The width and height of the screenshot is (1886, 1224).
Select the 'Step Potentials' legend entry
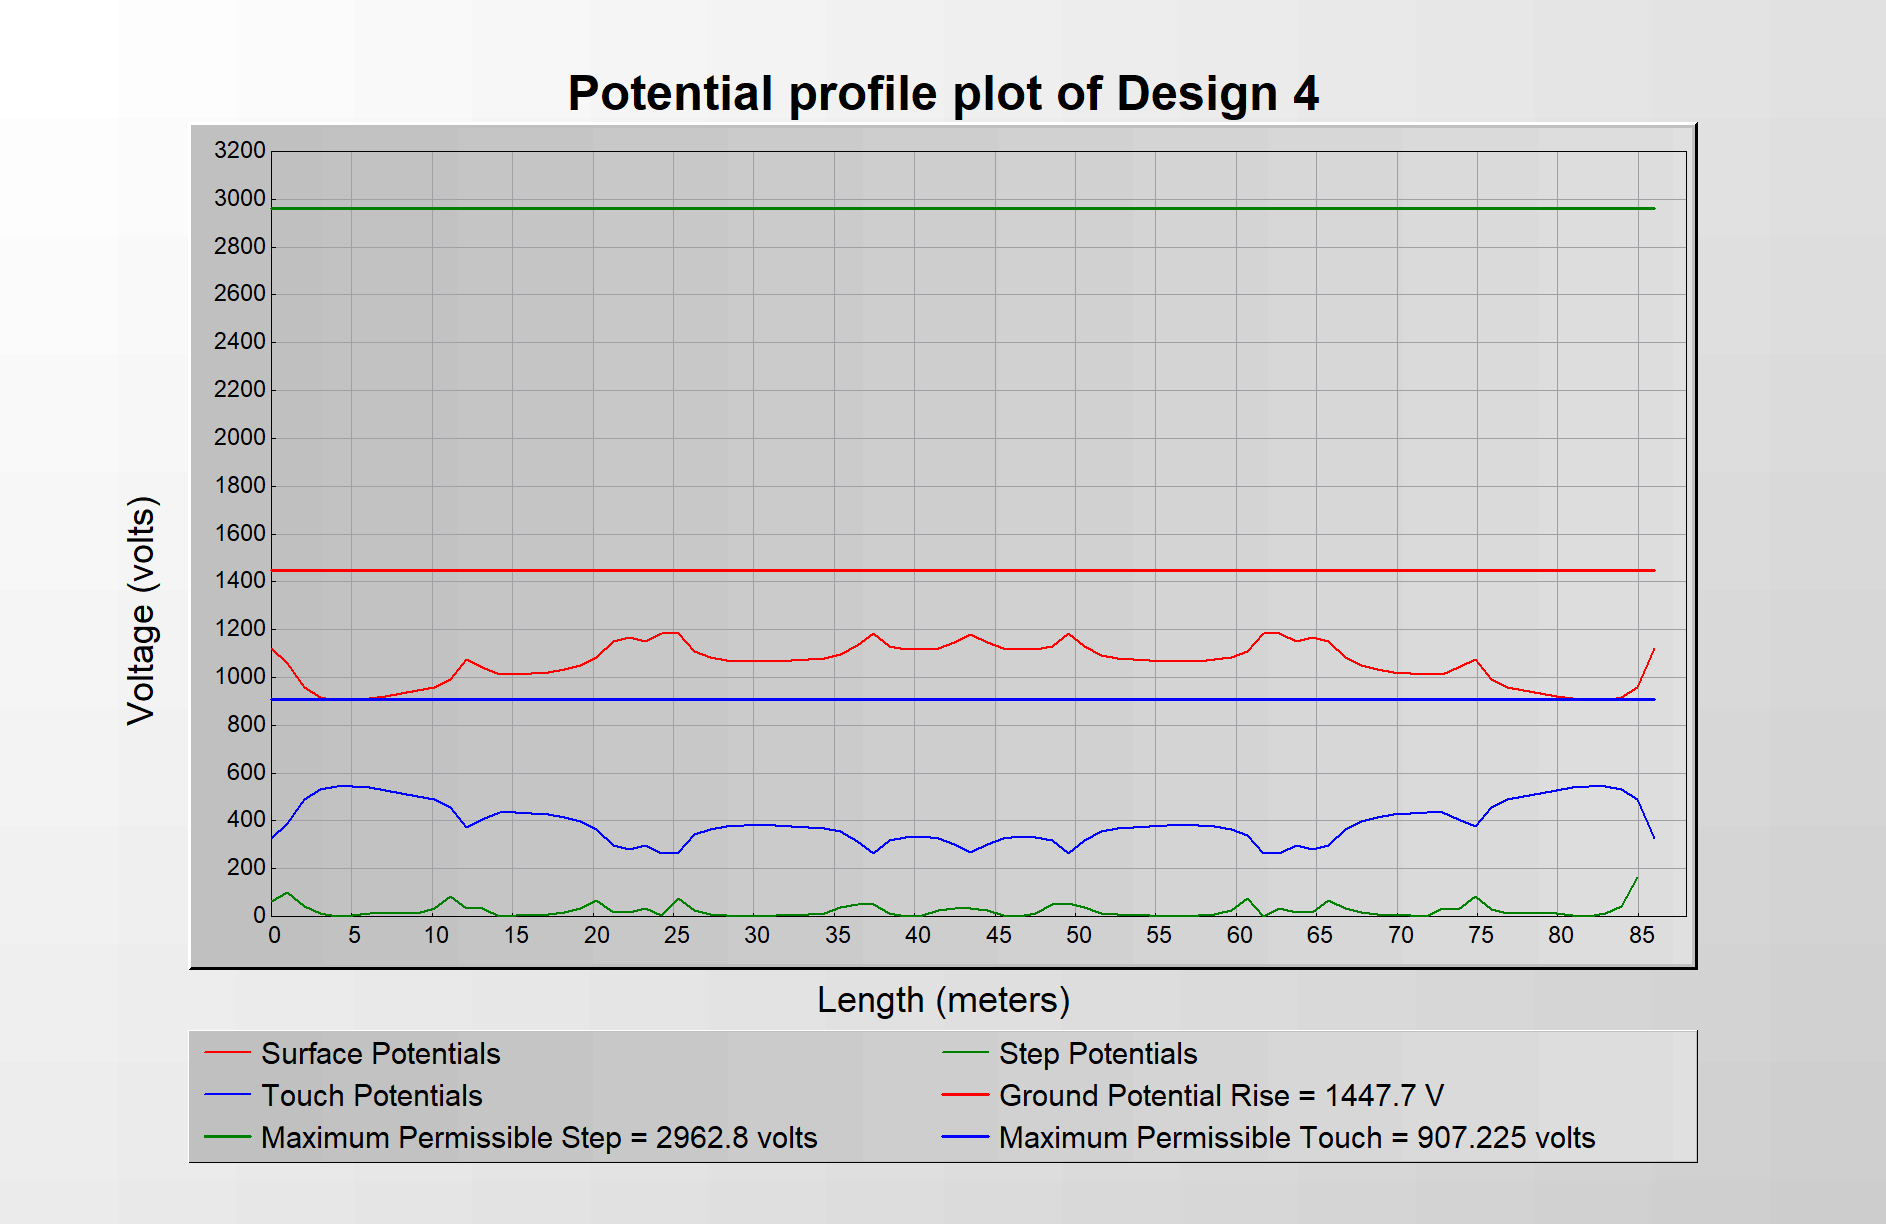click(x=1098, y=1054)
